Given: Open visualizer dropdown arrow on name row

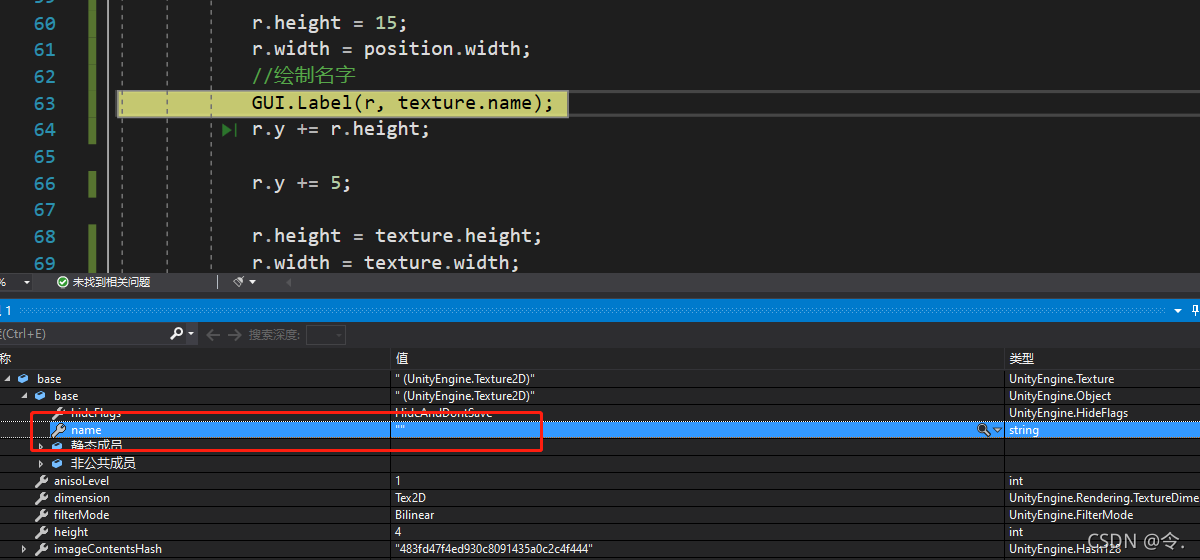Looking at the screenshot, I should (997, 430).
